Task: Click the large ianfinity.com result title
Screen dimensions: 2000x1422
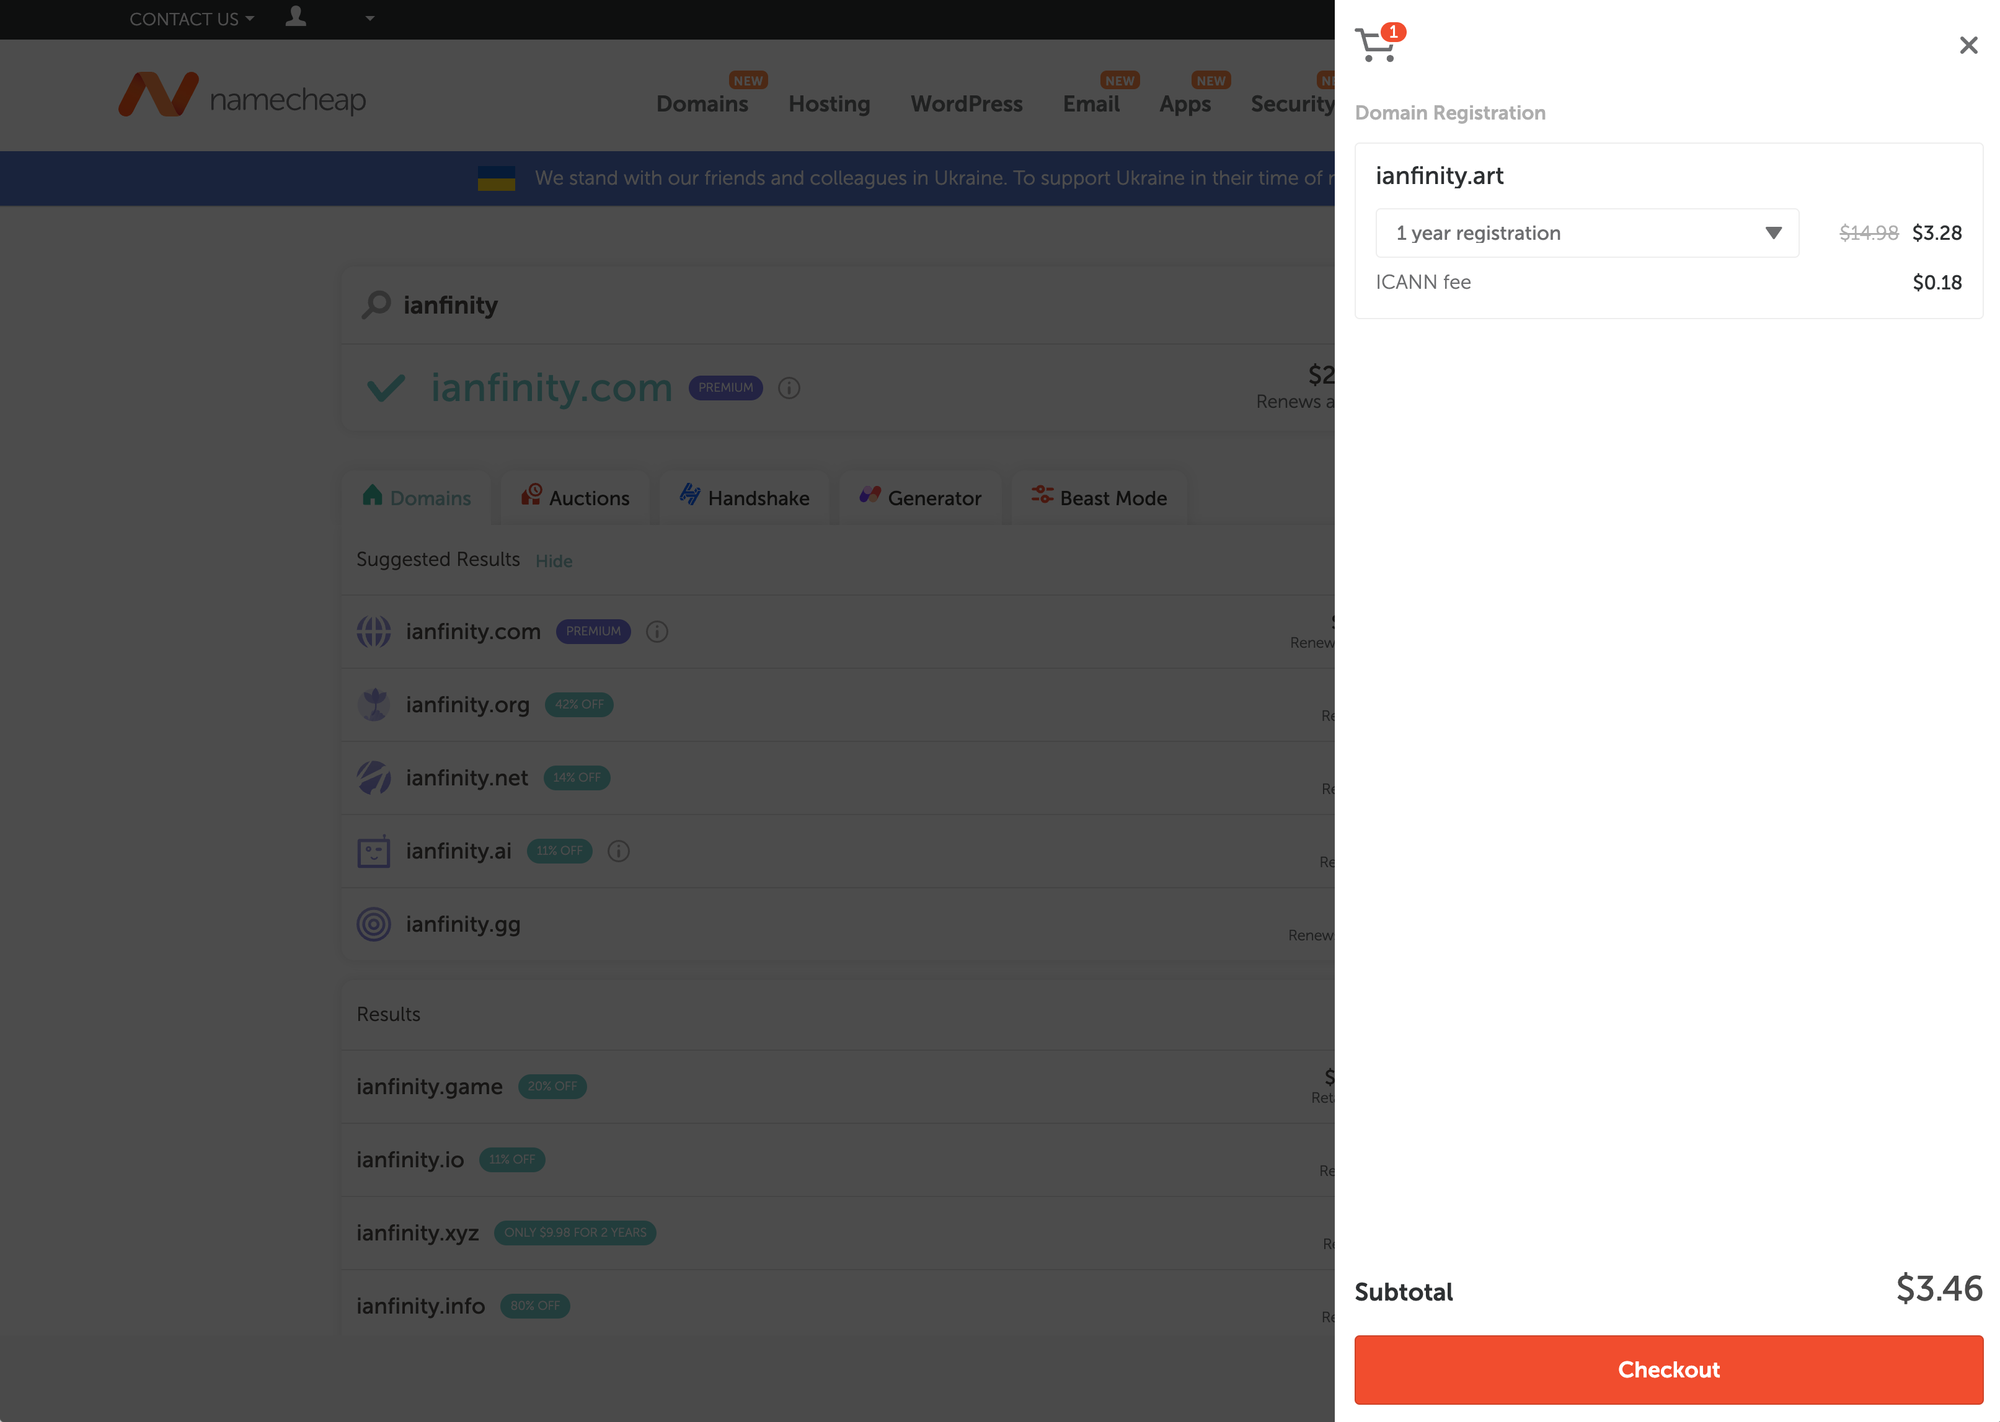Action: coord(551,387)
